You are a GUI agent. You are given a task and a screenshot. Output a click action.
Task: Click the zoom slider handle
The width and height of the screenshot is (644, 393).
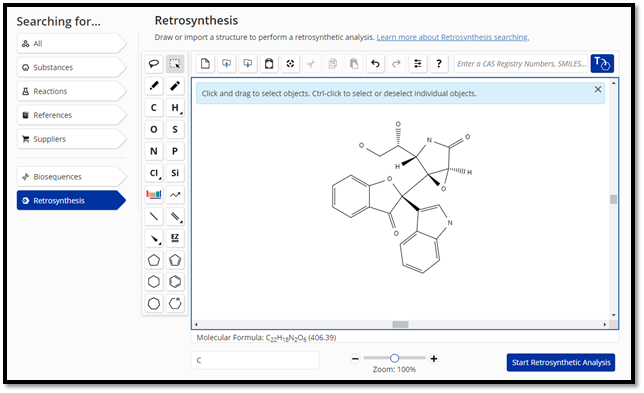(394, 359)
